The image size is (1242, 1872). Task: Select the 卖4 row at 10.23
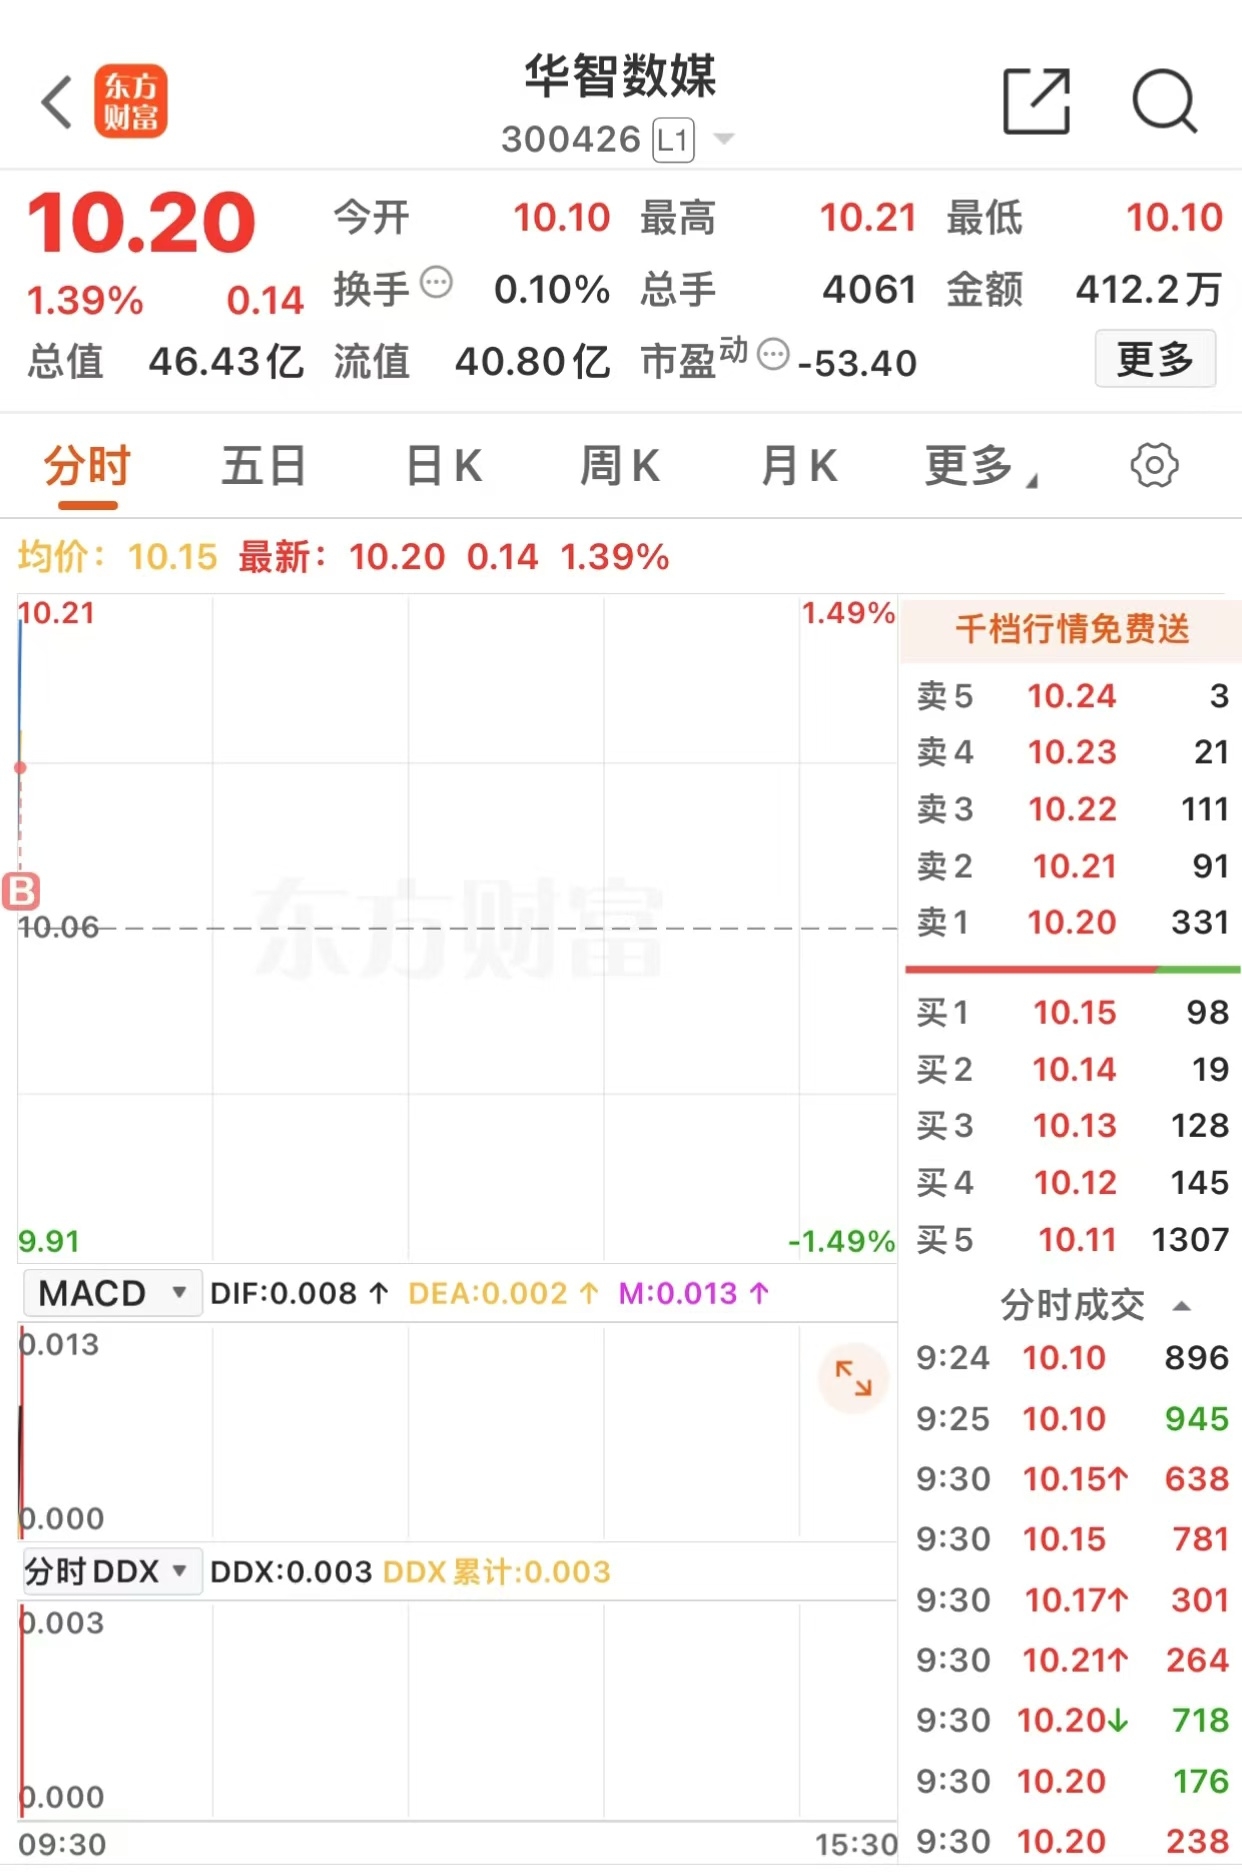(x=1072, y=752)
